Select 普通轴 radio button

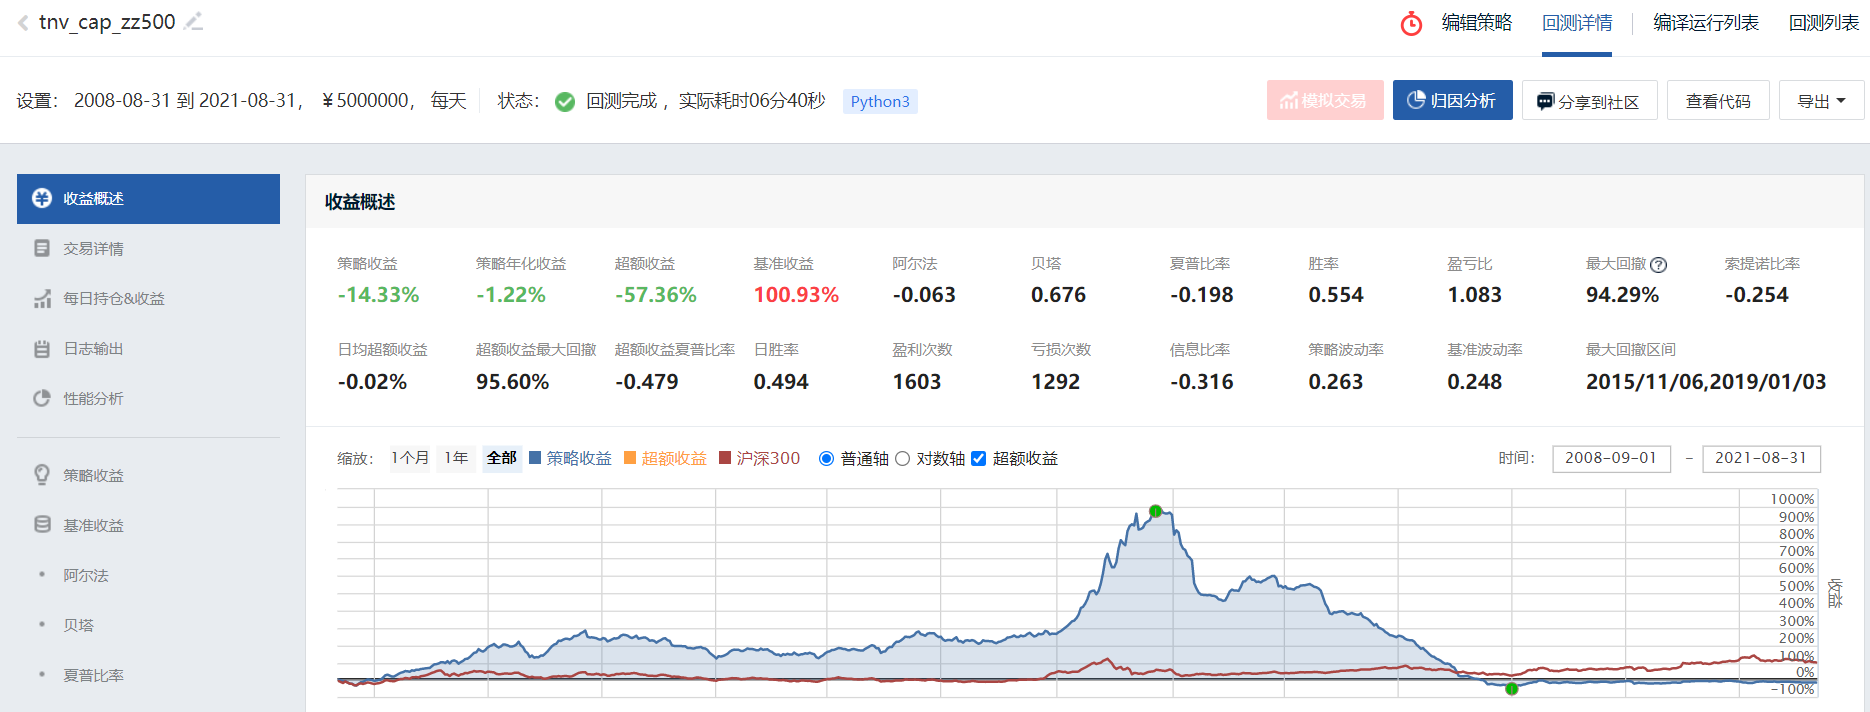826,458
